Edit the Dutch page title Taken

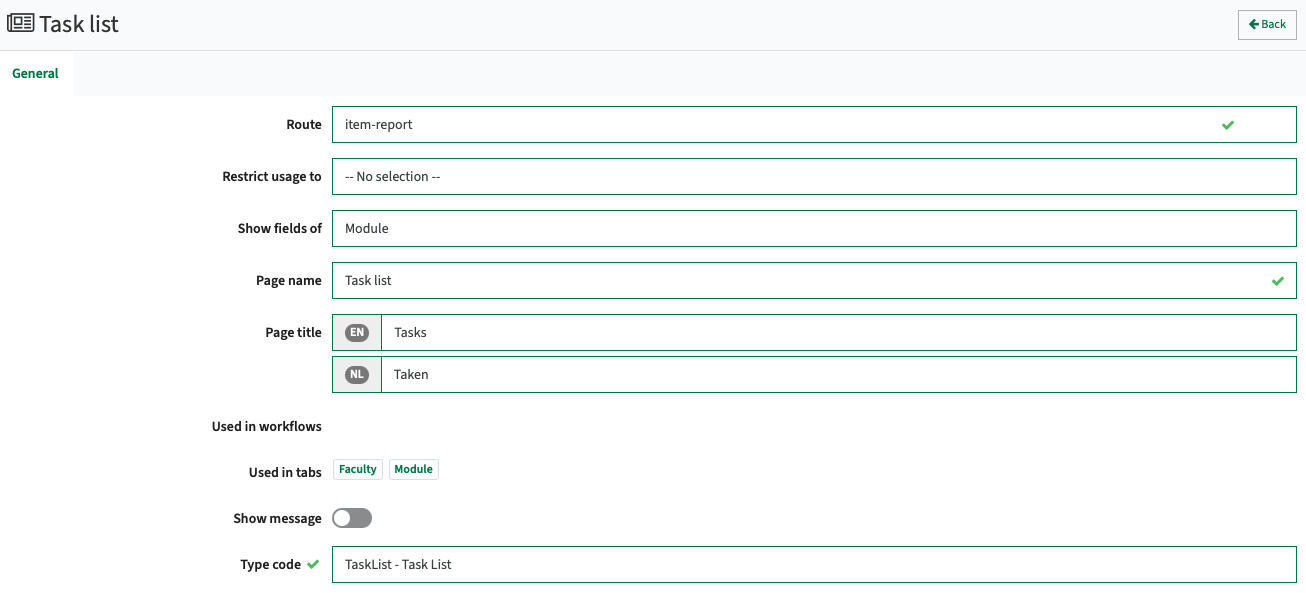pyautogui.click(x=839, y=375)
